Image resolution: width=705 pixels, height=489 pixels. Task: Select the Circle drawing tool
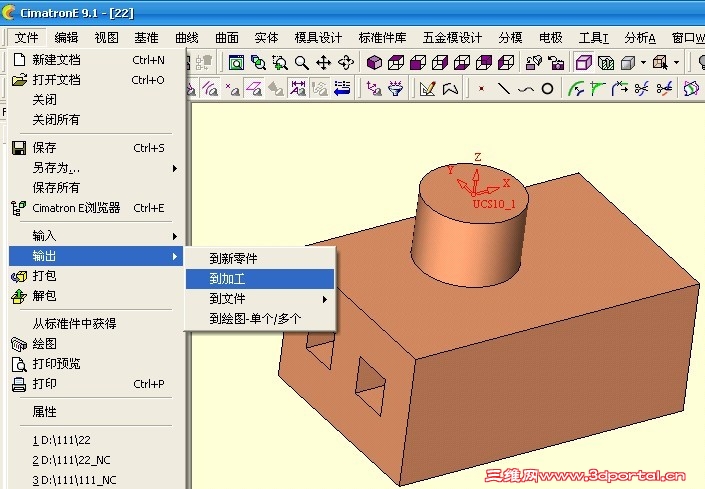coord(547,89)
